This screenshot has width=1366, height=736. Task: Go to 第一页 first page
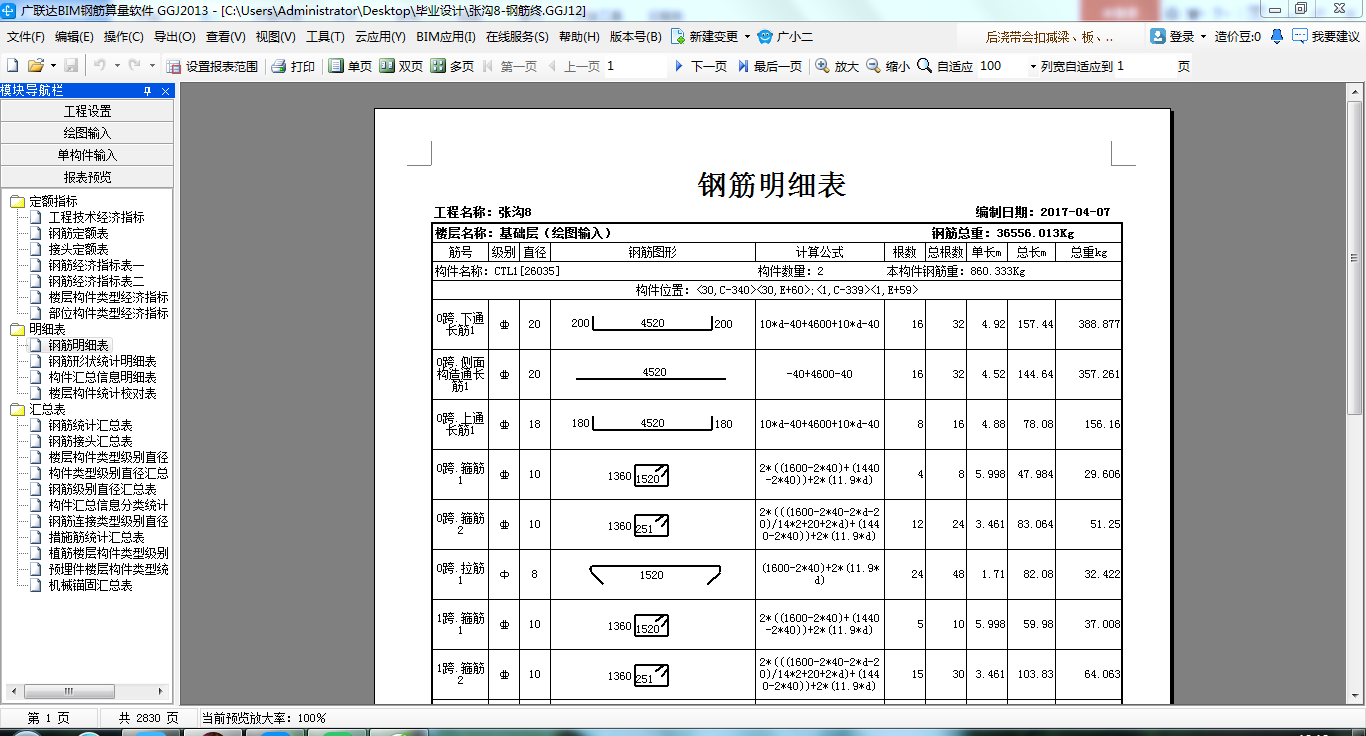click(x=510, y=66)
